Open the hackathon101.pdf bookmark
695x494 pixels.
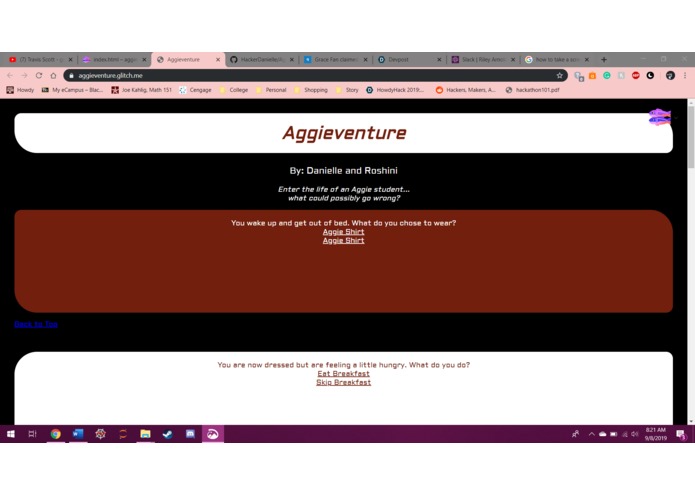tap(532, 90)
